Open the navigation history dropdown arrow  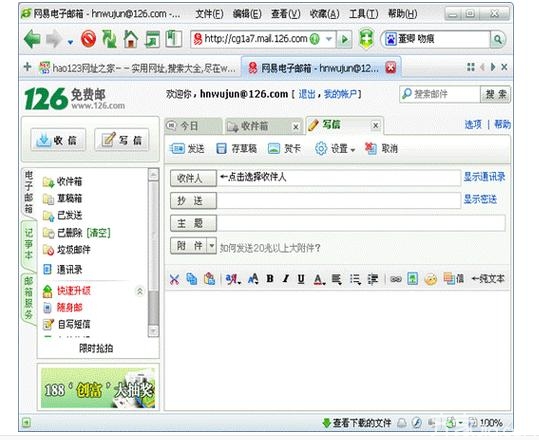click(x=70, y=42)
